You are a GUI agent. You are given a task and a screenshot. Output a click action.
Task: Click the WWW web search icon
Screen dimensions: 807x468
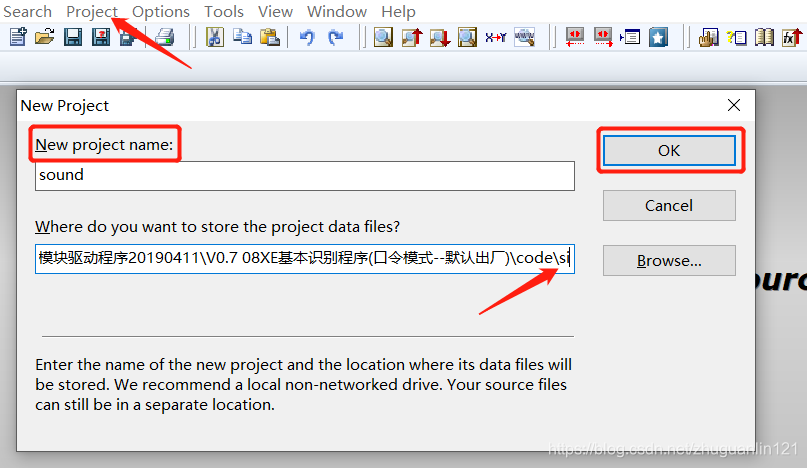[x=524, y=37]
